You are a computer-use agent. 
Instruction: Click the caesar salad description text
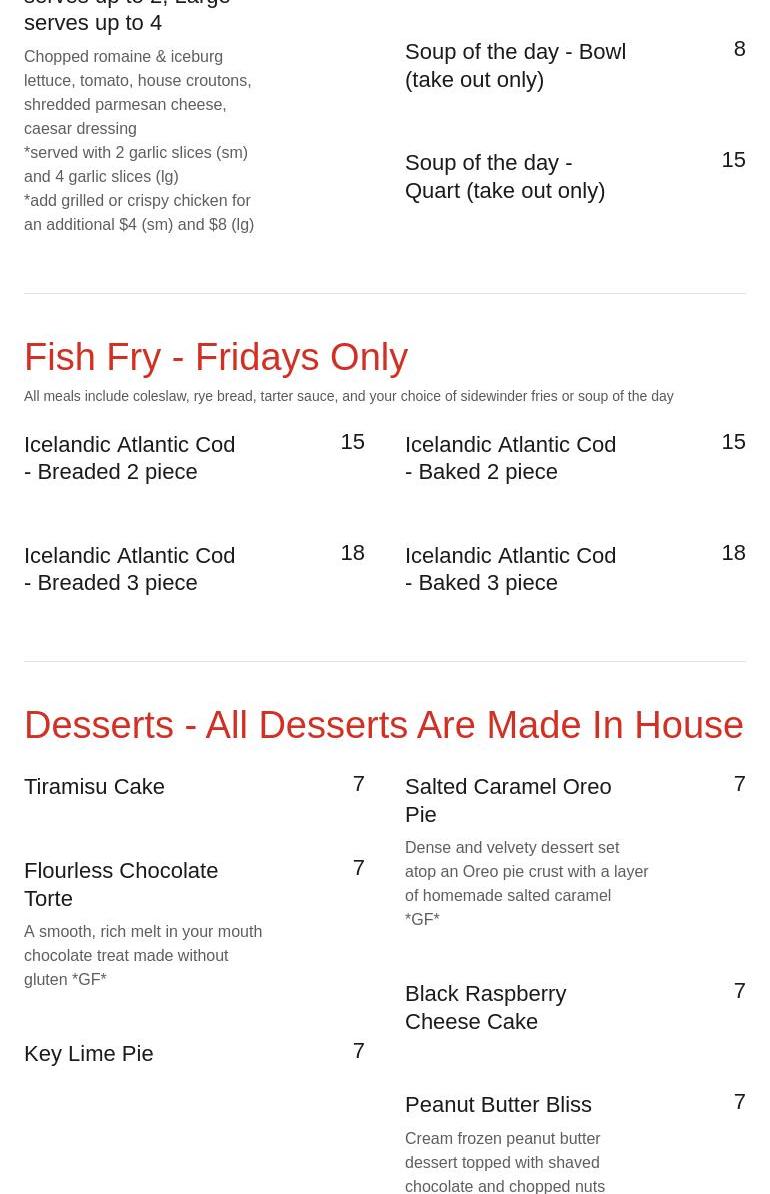click(x=139, y=140)
